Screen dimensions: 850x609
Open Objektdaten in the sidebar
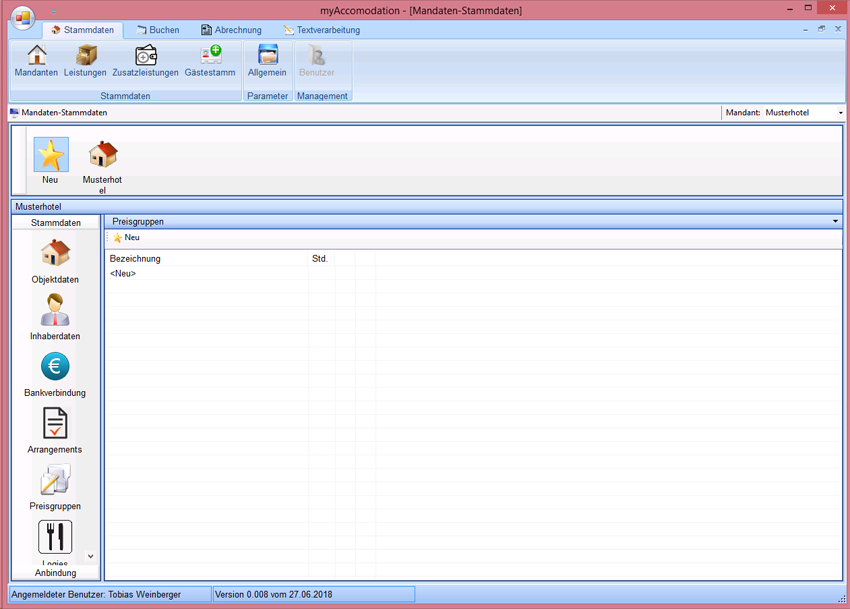coord(55,256)
